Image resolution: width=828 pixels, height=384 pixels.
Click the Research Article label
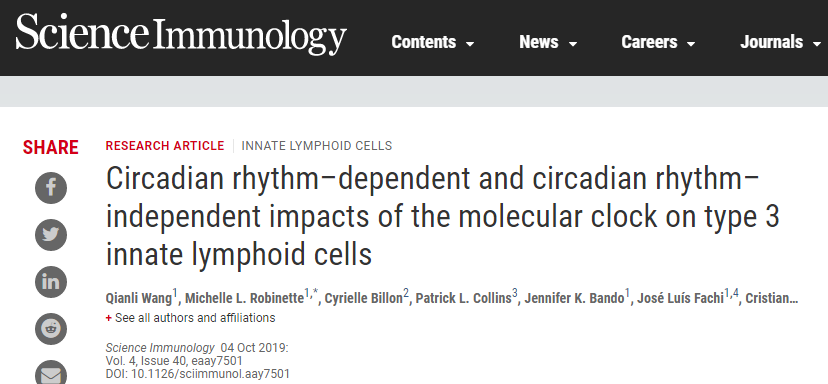165,146
